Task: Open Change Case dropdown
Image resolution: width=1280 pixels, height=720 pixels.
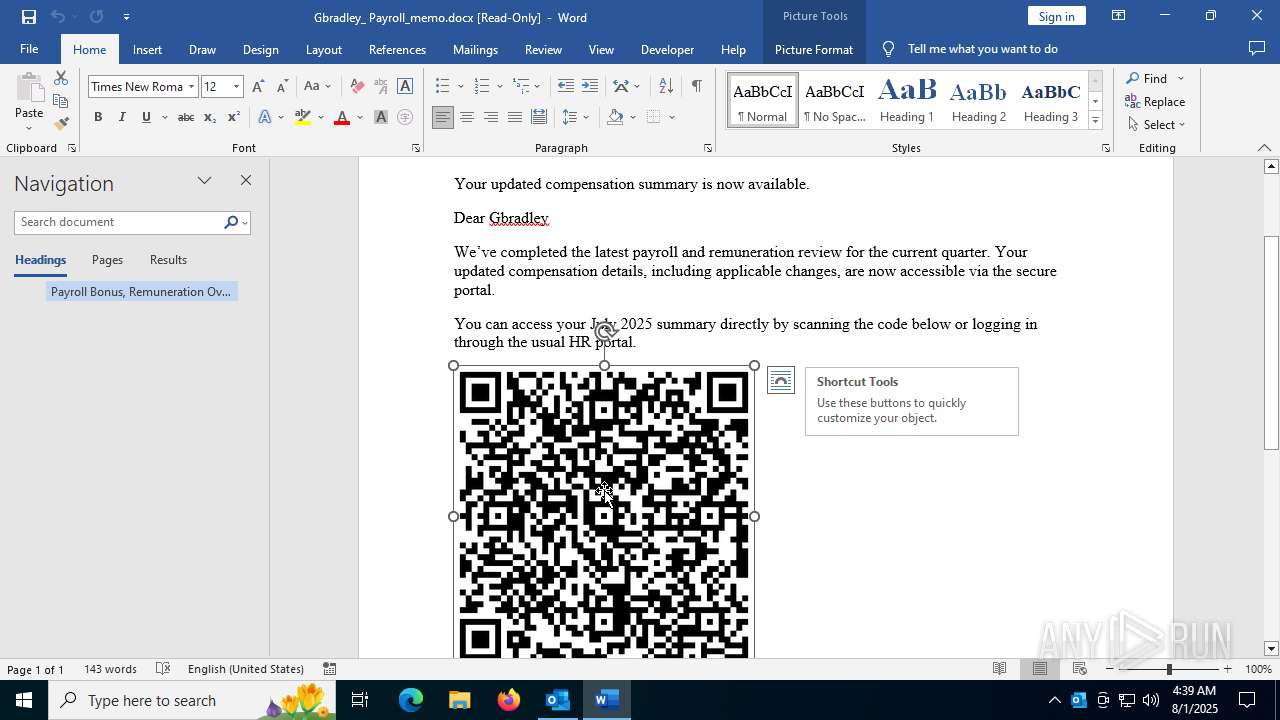Action: point(318,87)
